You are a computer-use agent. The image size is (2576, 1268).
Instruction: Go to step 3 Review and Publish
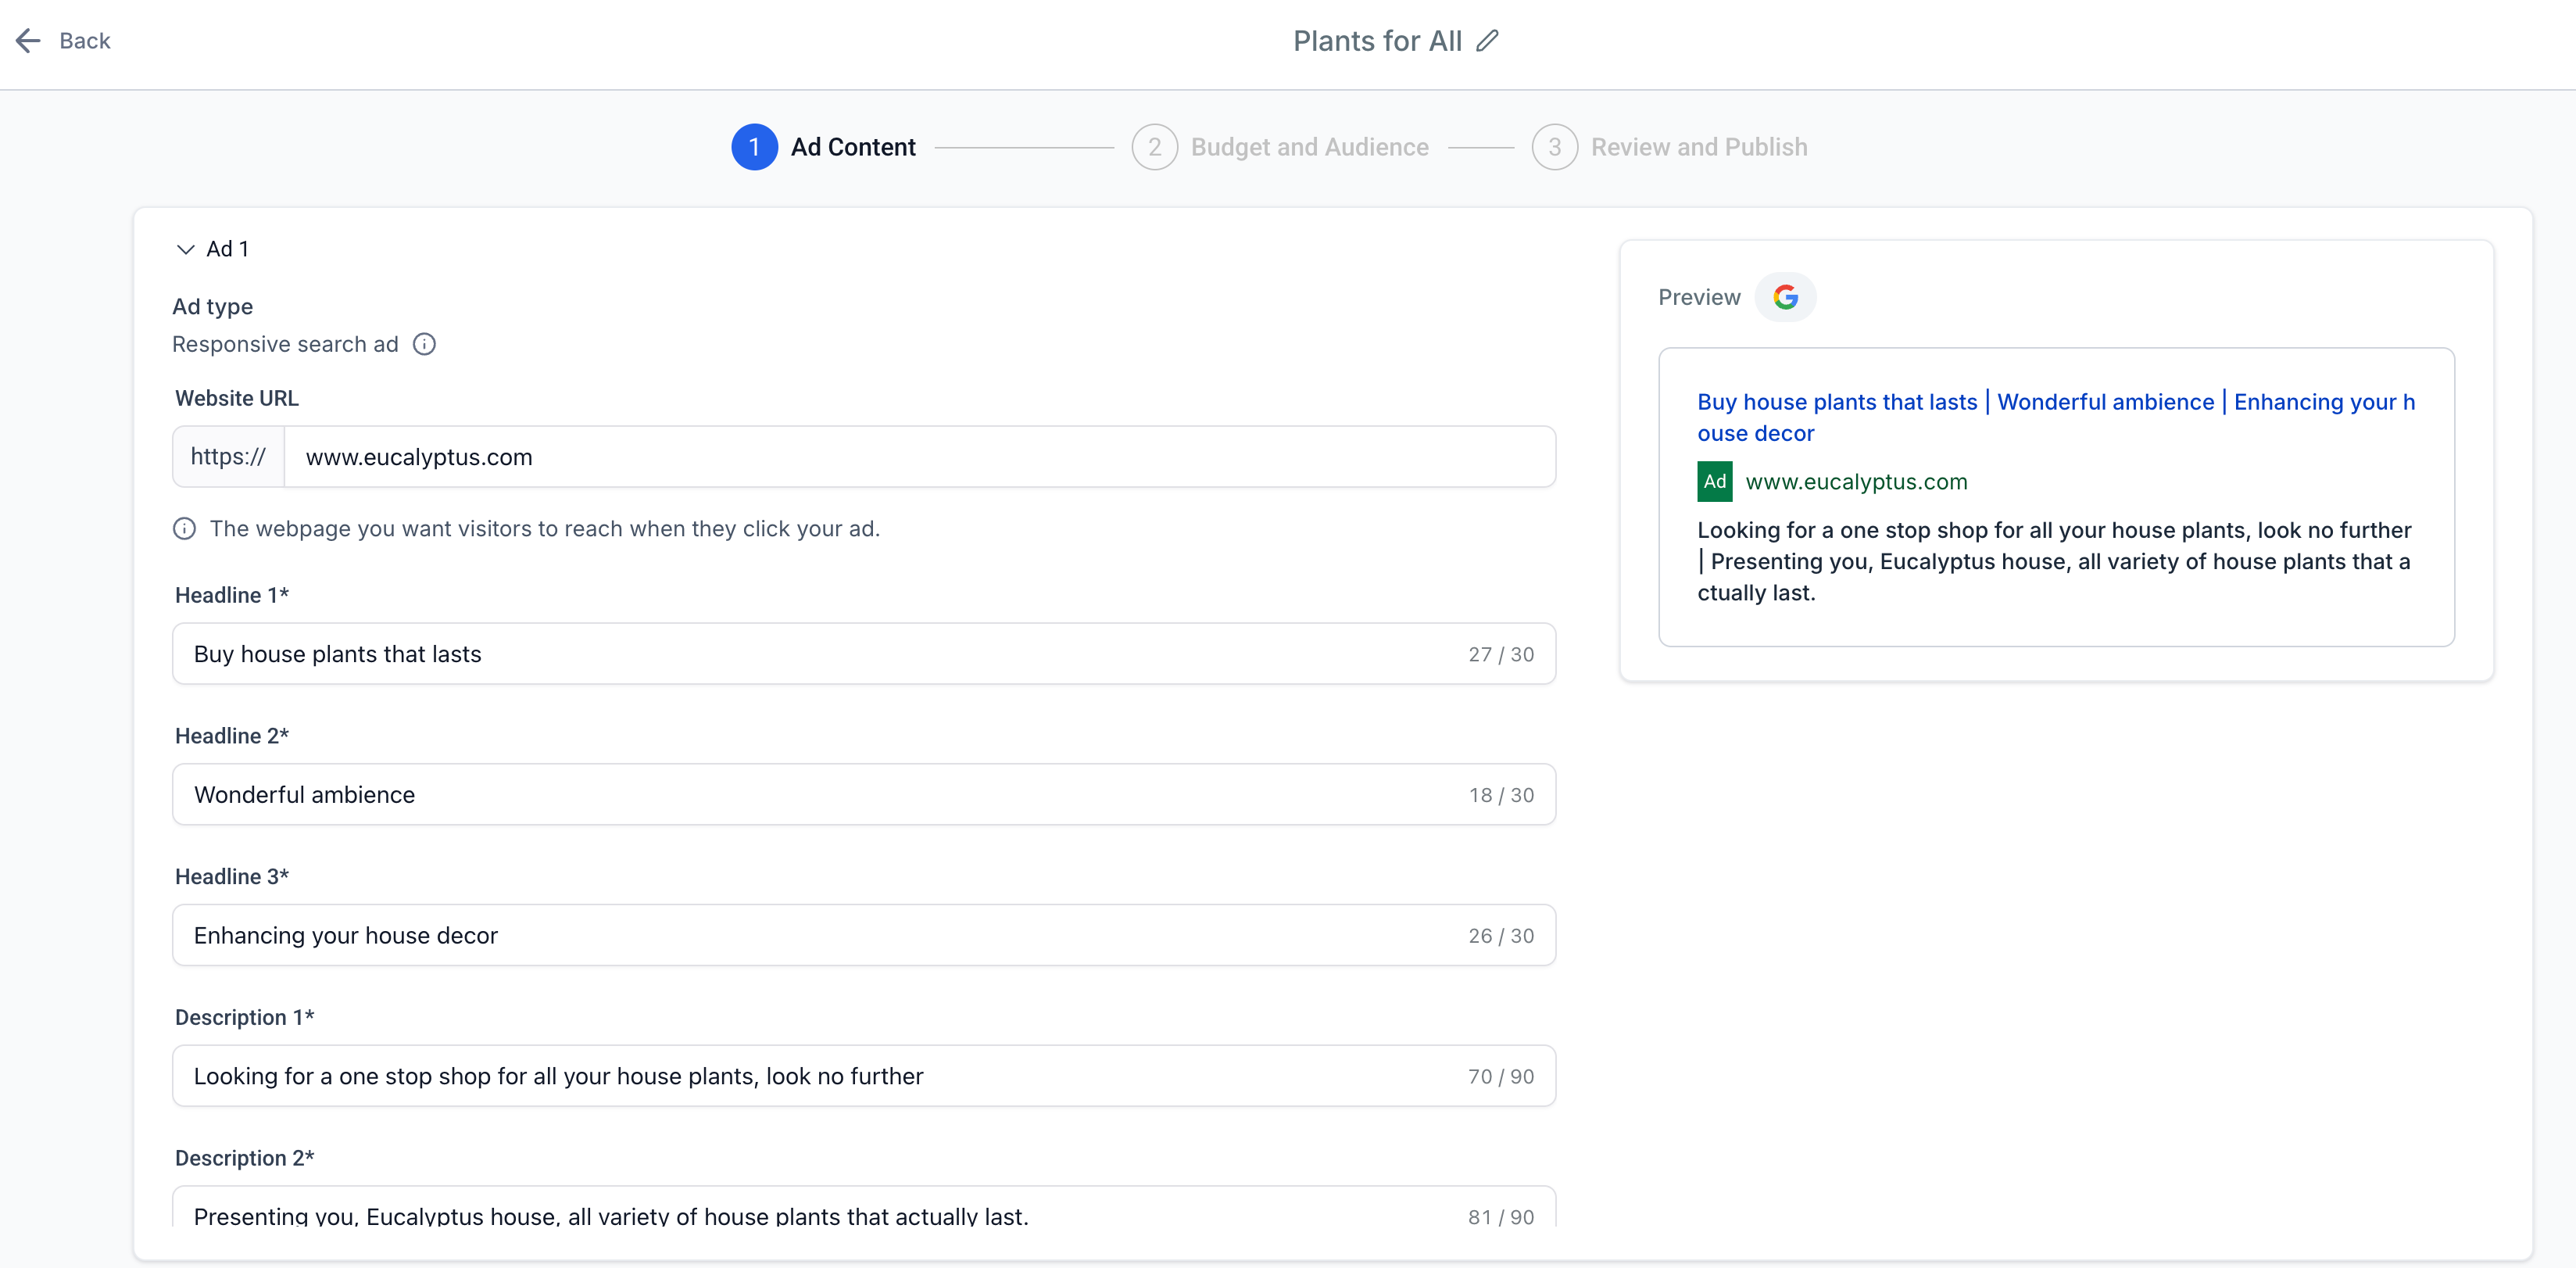pyautogui.click(x=1669, y=147)
